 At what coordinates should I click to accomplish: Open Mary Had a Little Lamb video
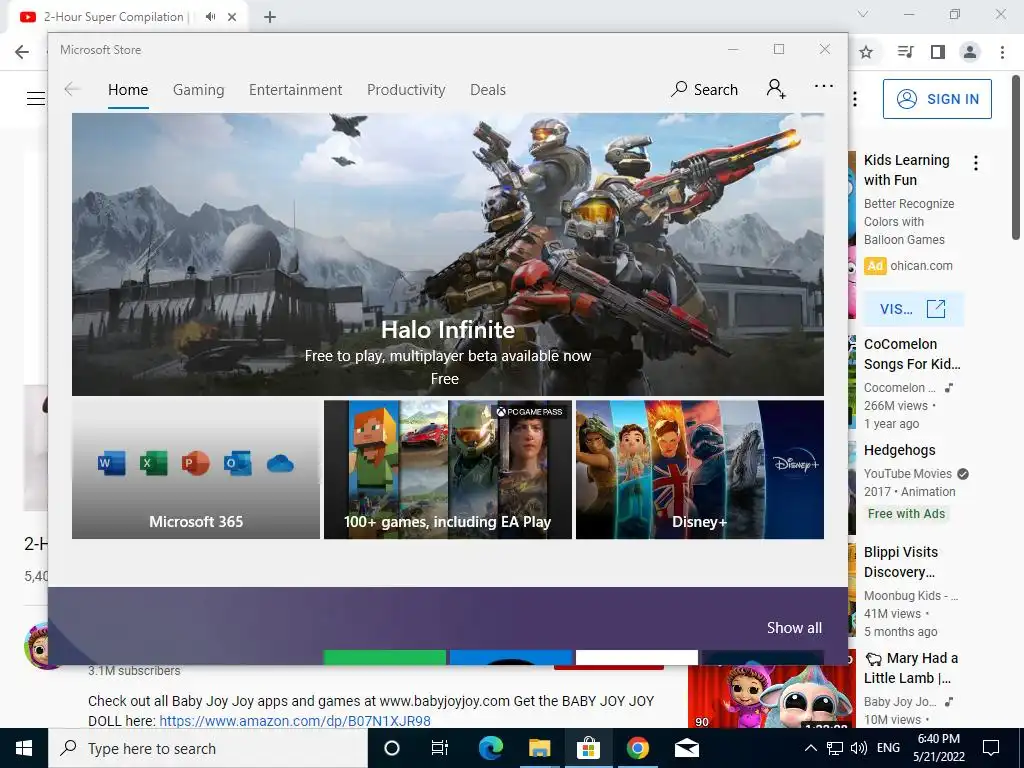point(911,668)
